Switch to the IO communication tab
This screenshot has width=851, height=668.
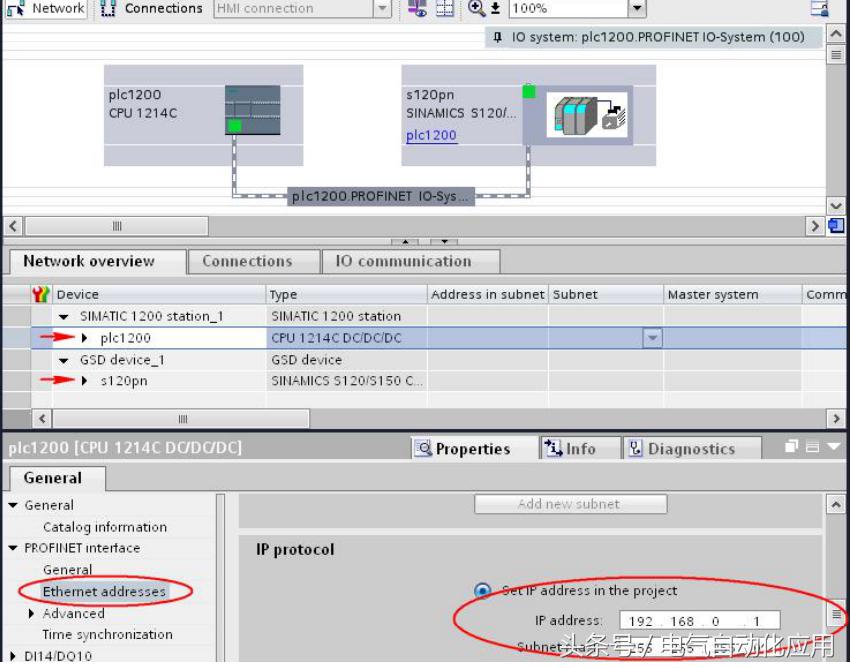(x=410, y=262)
